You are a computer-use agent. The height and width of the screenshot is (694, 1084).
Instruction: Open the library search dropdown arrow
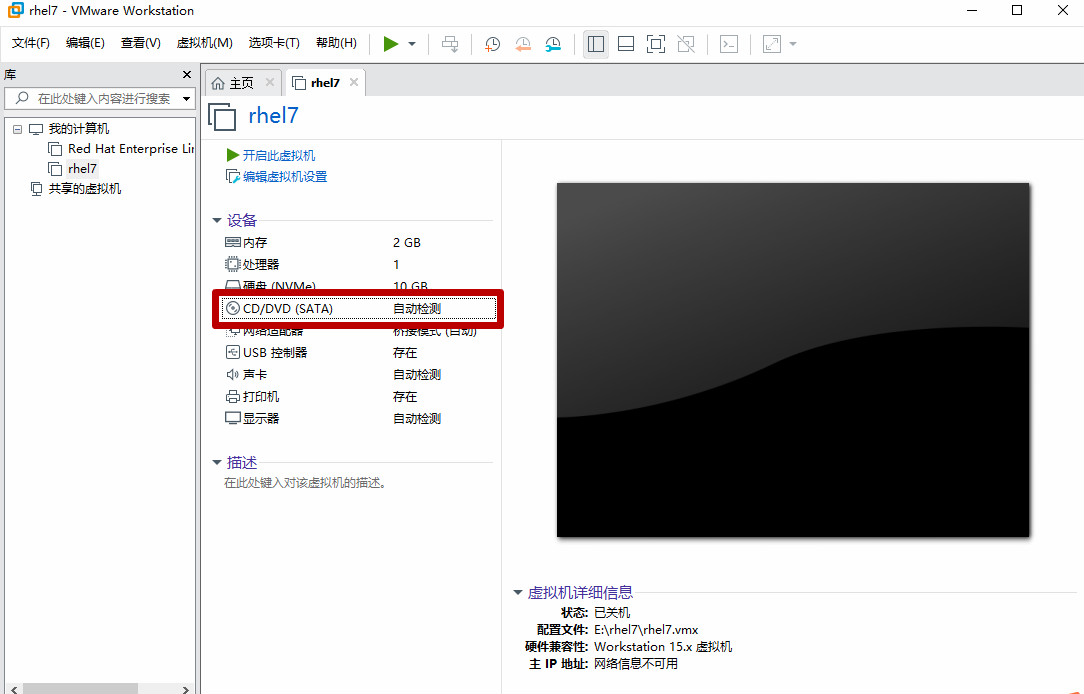pos(187,99)
